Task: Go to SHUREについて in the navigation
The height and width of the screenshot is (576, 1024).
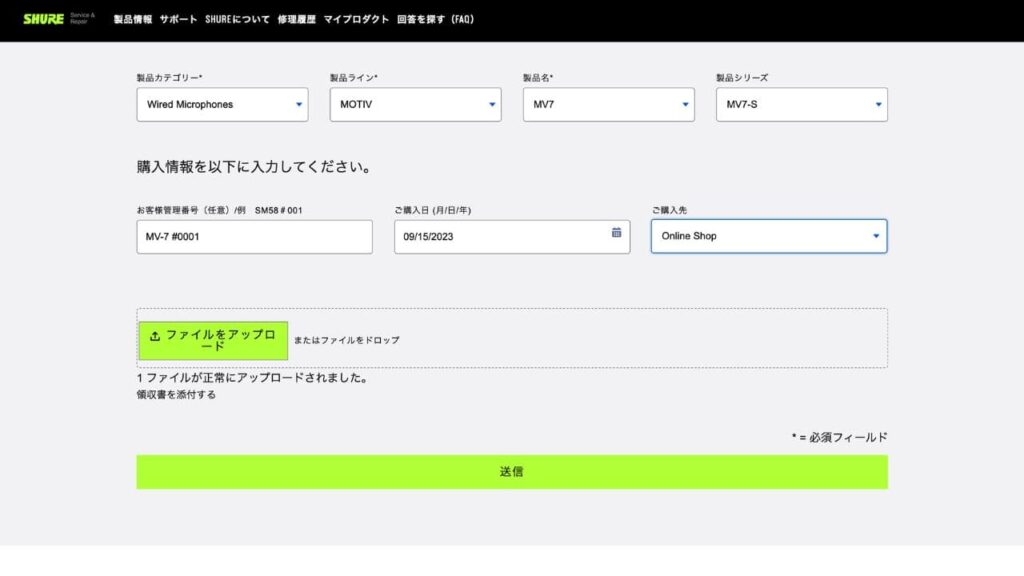Action: click(237, 19)
